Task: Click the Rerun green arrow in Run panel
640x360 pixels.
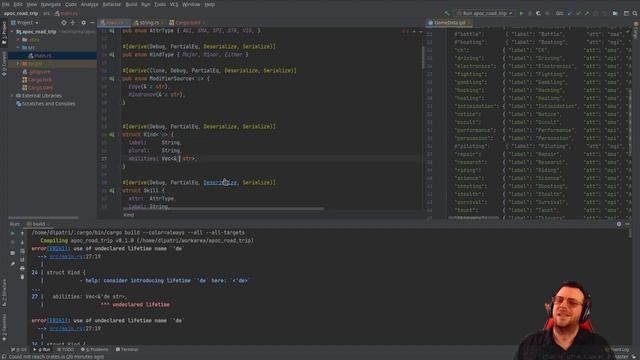Action: point(12,233)
